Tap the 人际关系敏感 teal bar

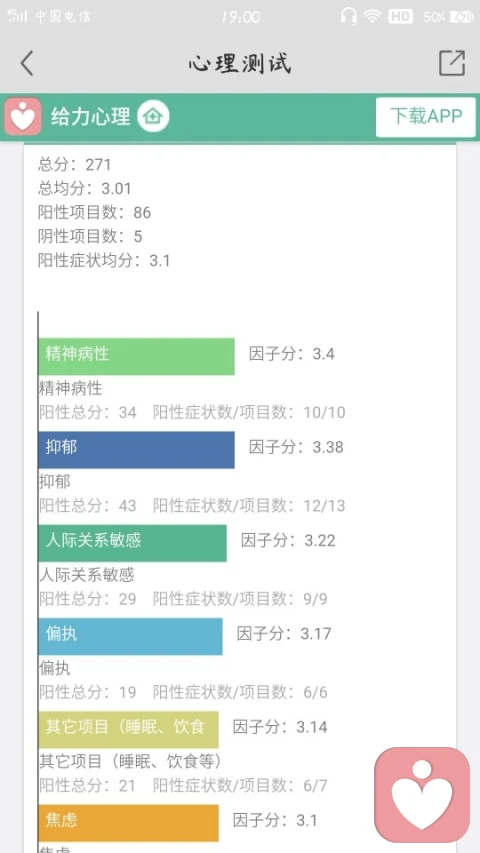pyautogui.click(x=133, y=543)
